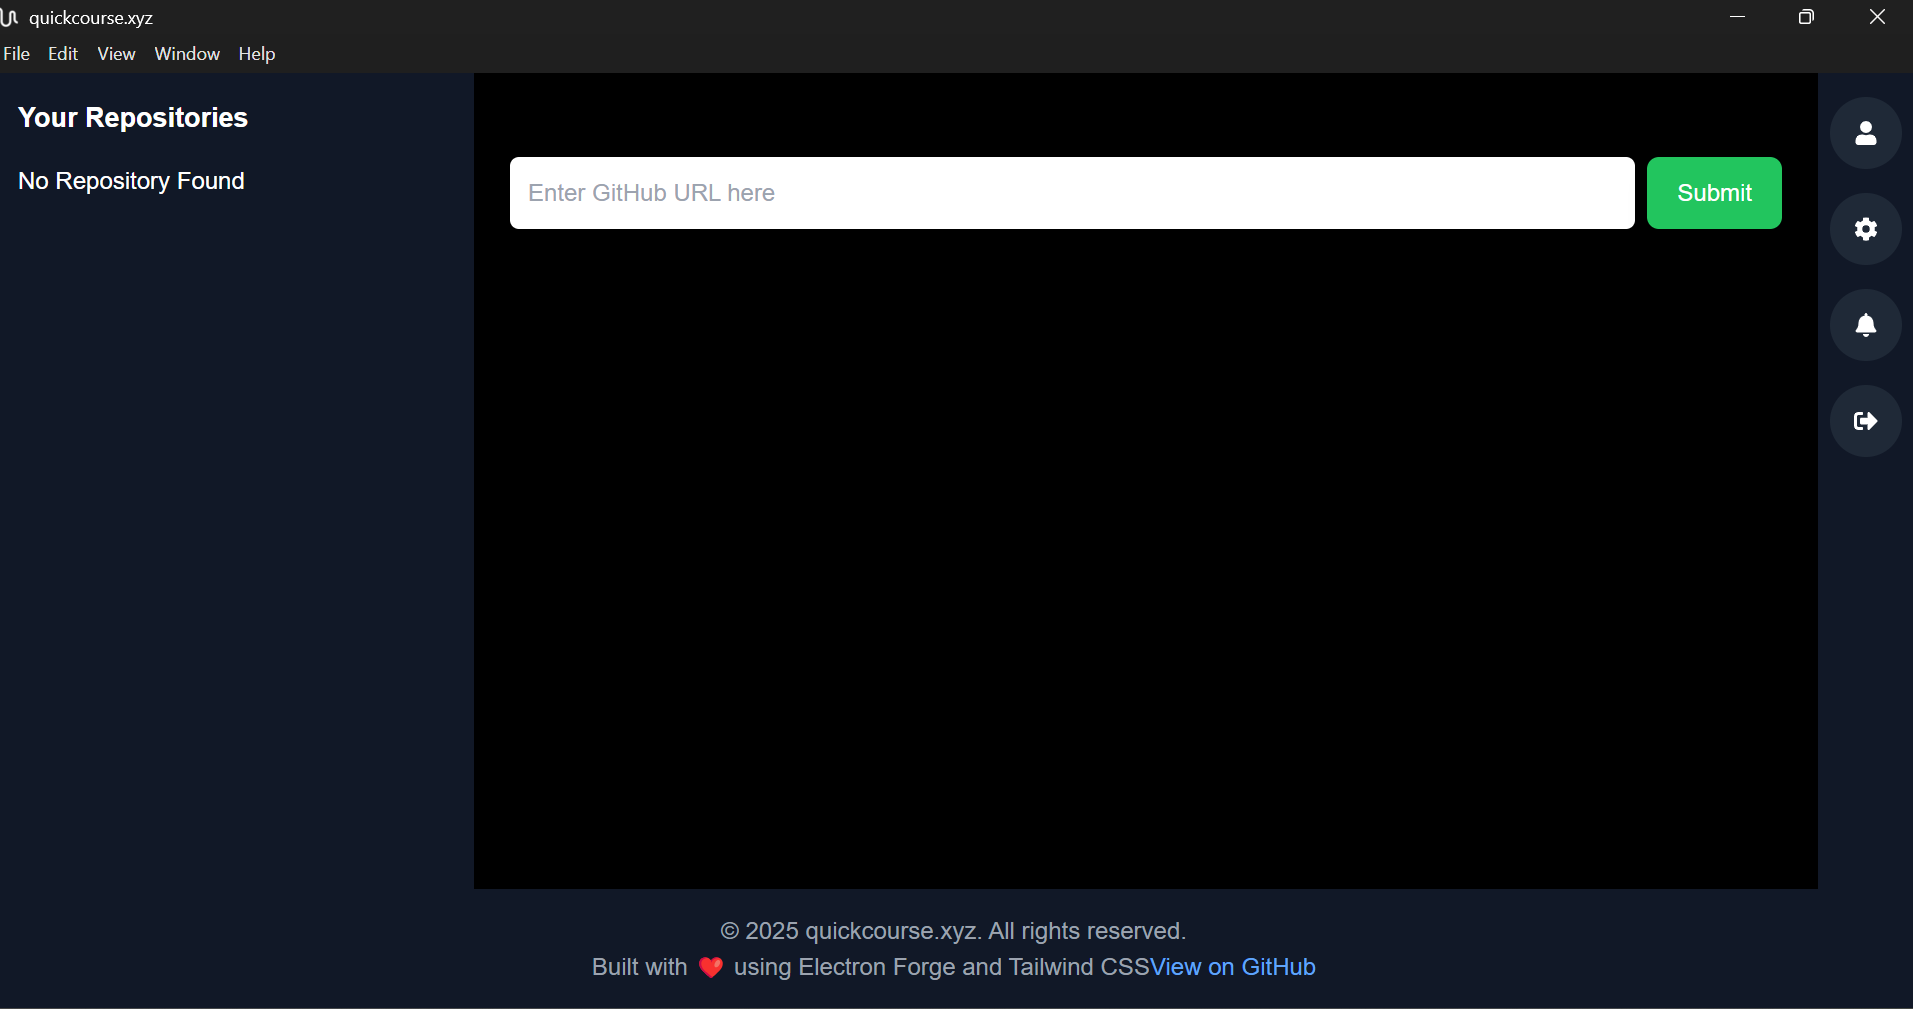Click the copyright notice in the footer

point(952,930)
